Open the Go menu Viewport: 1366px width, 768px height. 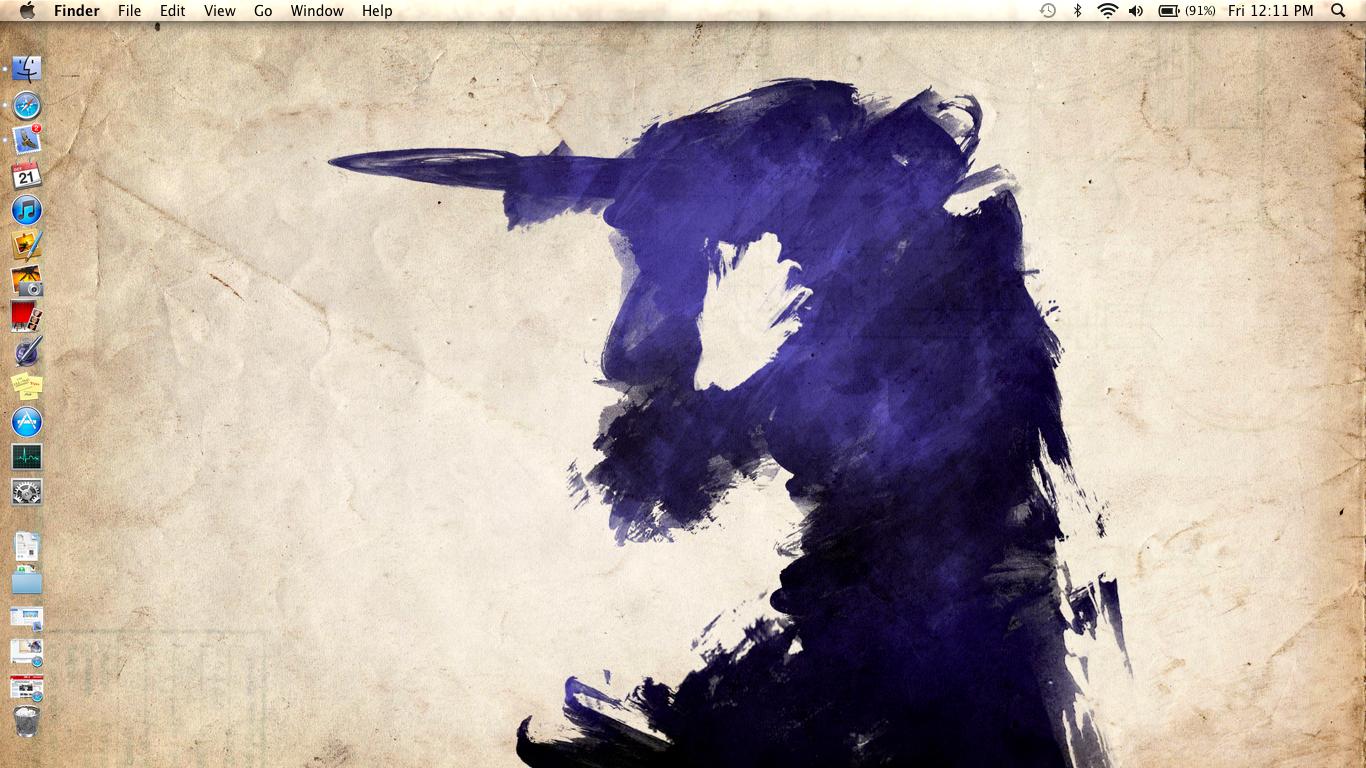point(263,11)
